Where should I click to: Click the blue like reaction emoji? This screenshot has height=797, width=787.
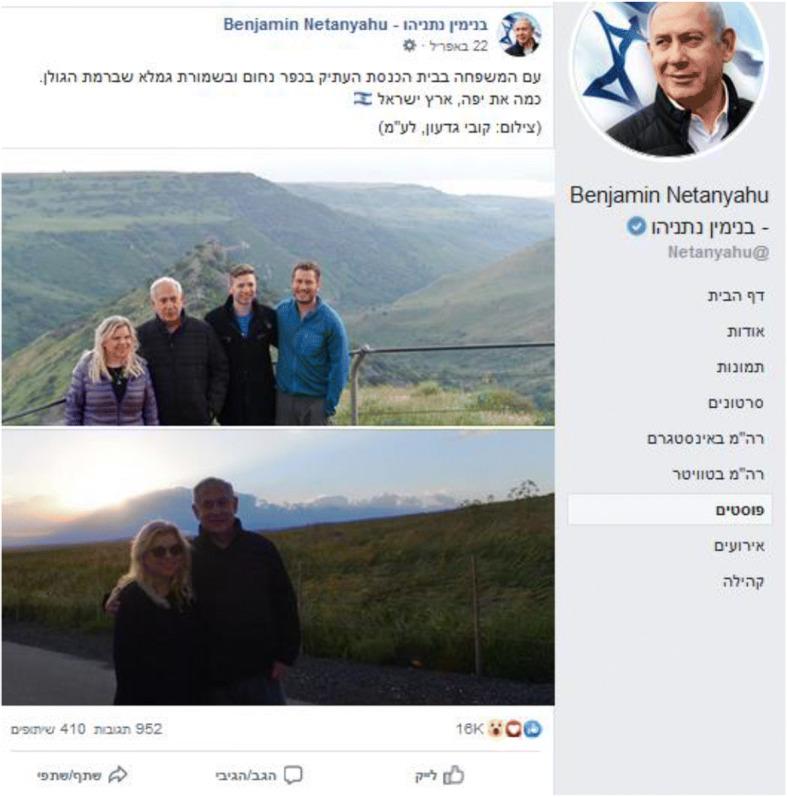(x=533, y=729)
